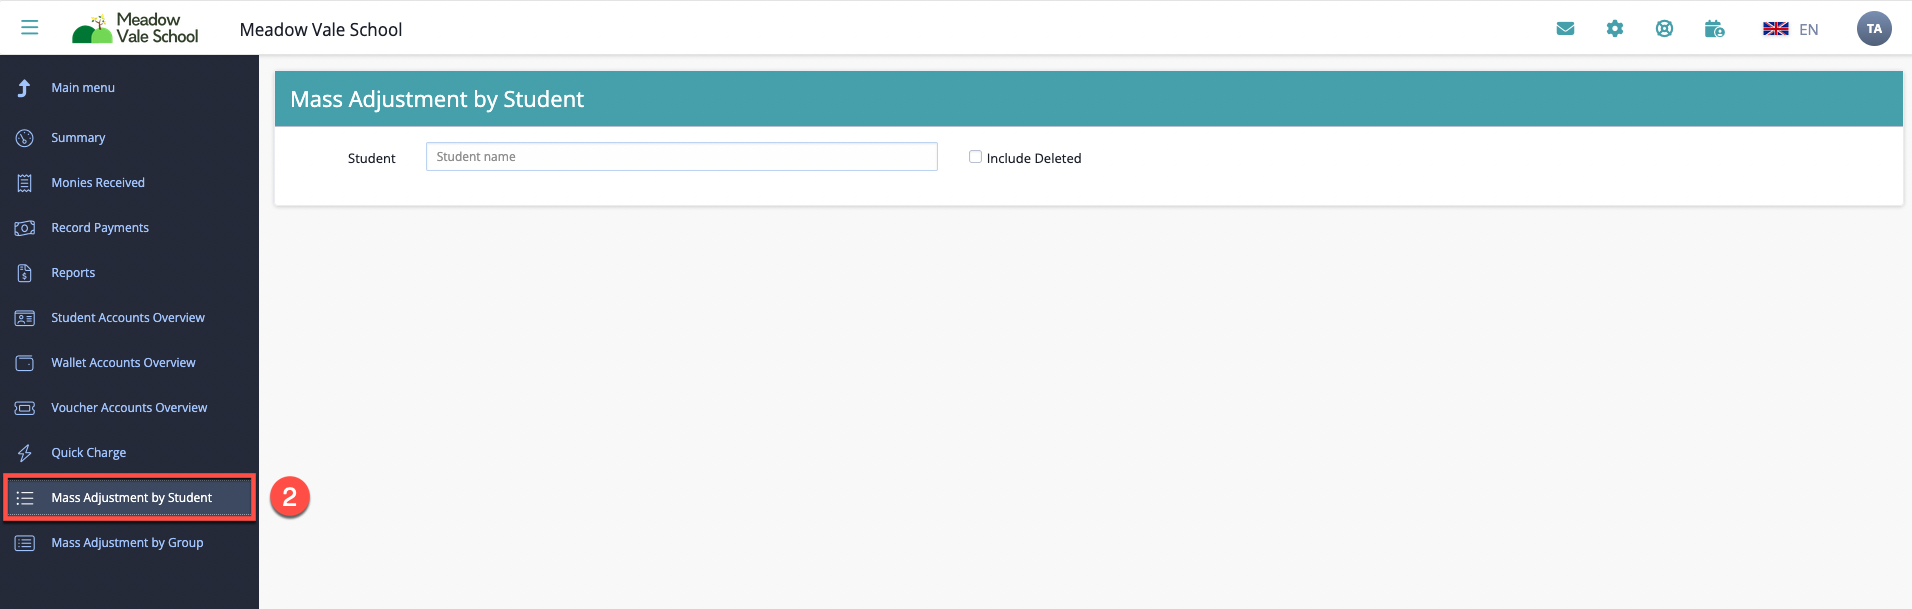Select Quick Charge

point(89,453)
